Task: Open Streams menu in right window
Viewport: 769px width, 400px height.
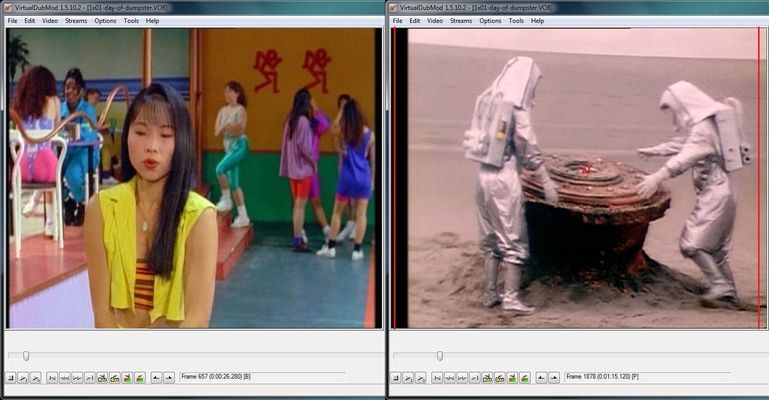Action: (461, 21)
